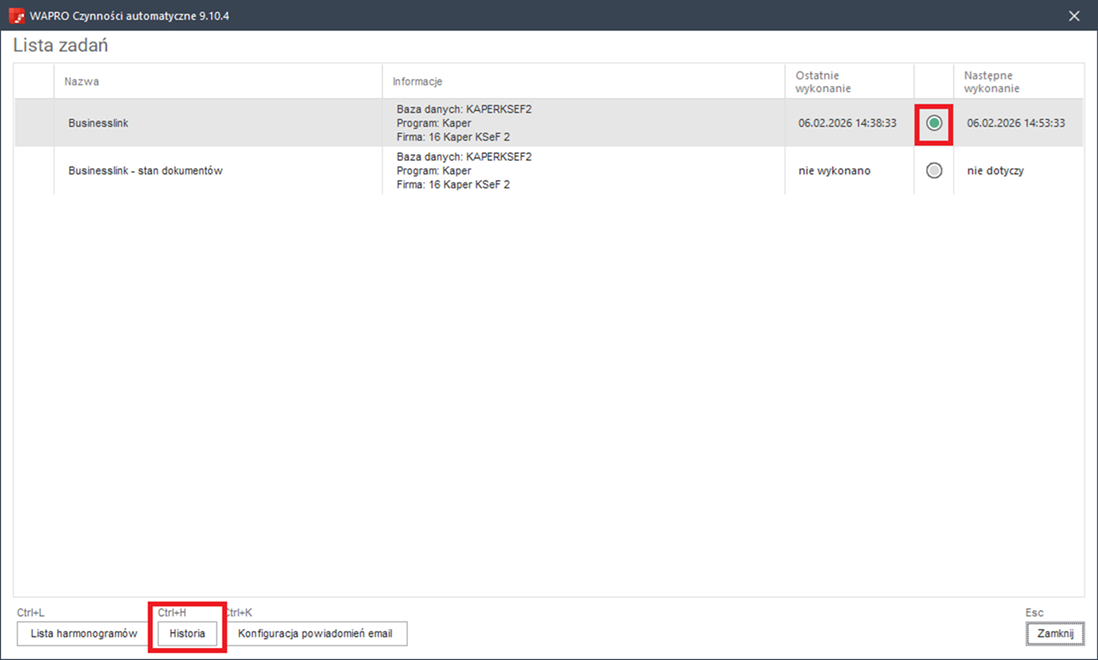Image resolution: width=1098 pixels, height=660 pixels.
Task: Toggle the green active status indicator for Businesslink
Action: pos(934,123)
